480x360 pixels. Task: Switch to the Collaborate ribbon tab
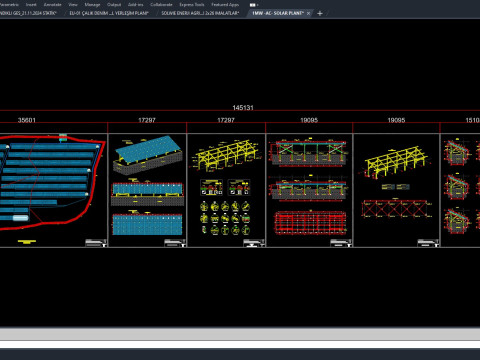[x=161, y=5]
